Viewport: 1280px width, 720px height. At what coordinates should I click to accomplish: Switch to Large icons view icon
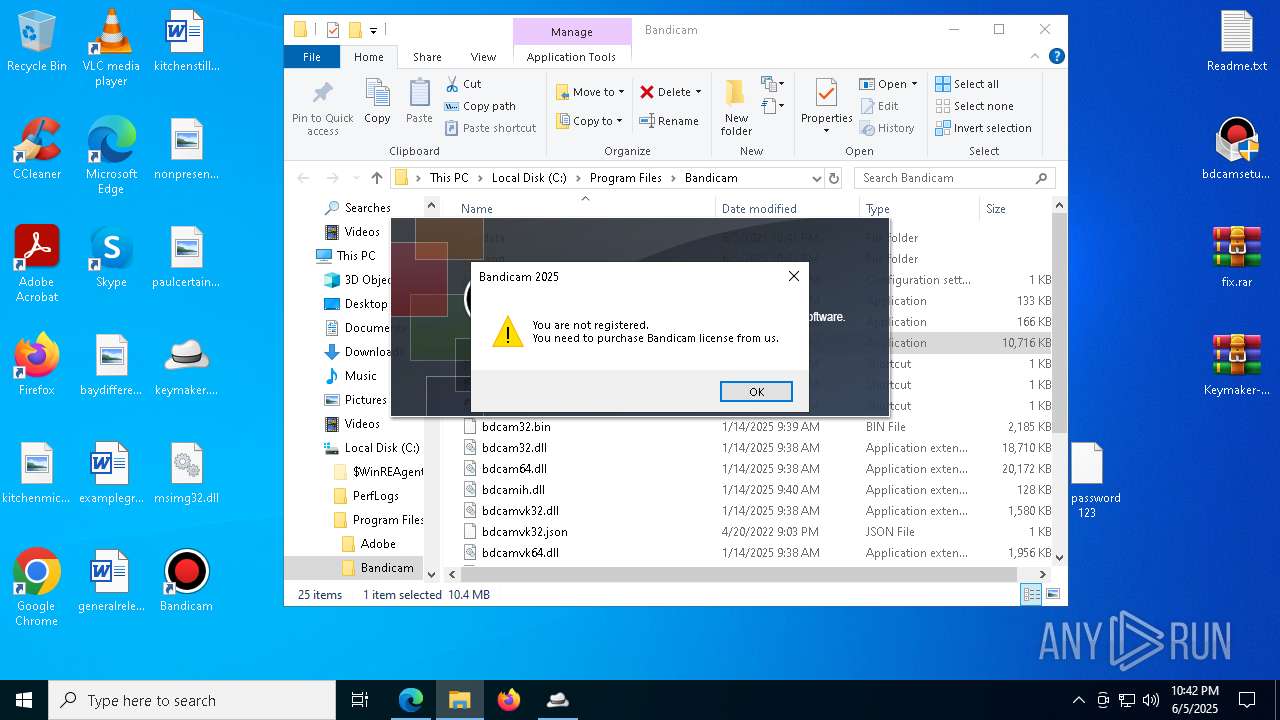[1052, 595]
